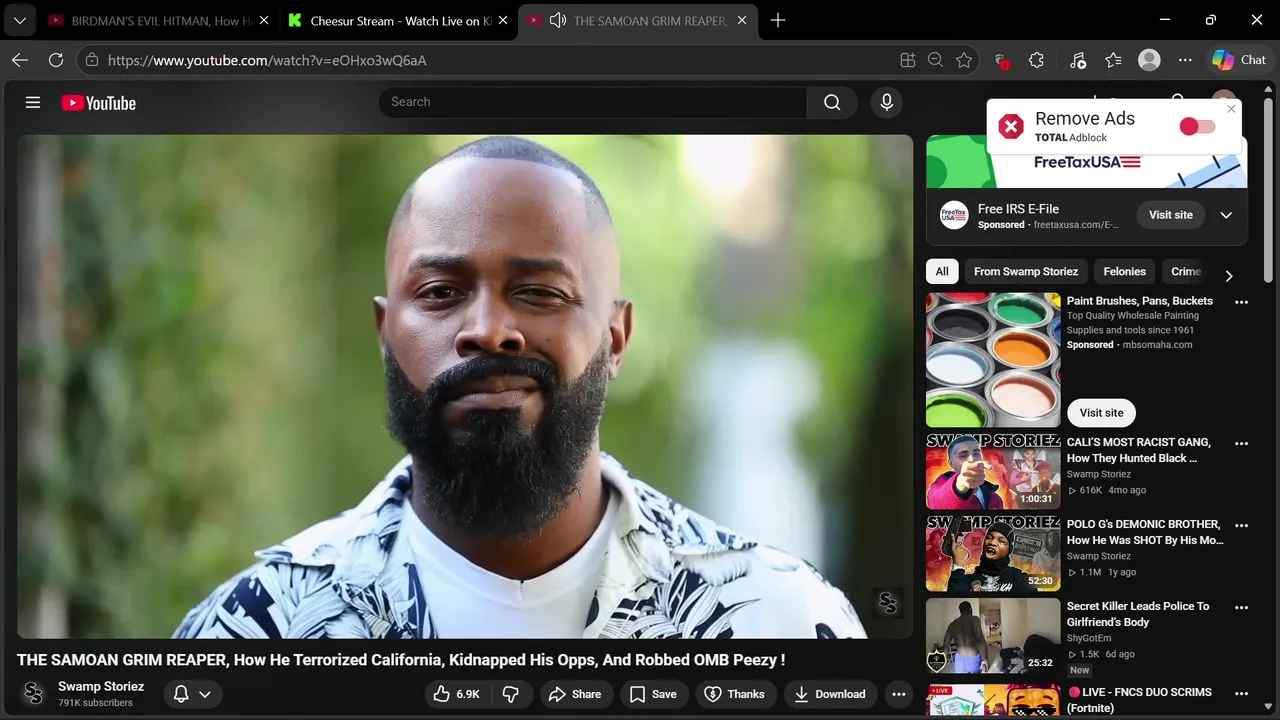The image size is (1280, 720).
Task: Open the Paint Brushes, Pans, Buckets ad title
Action: pyautogui.click(x=1139, y=301)
